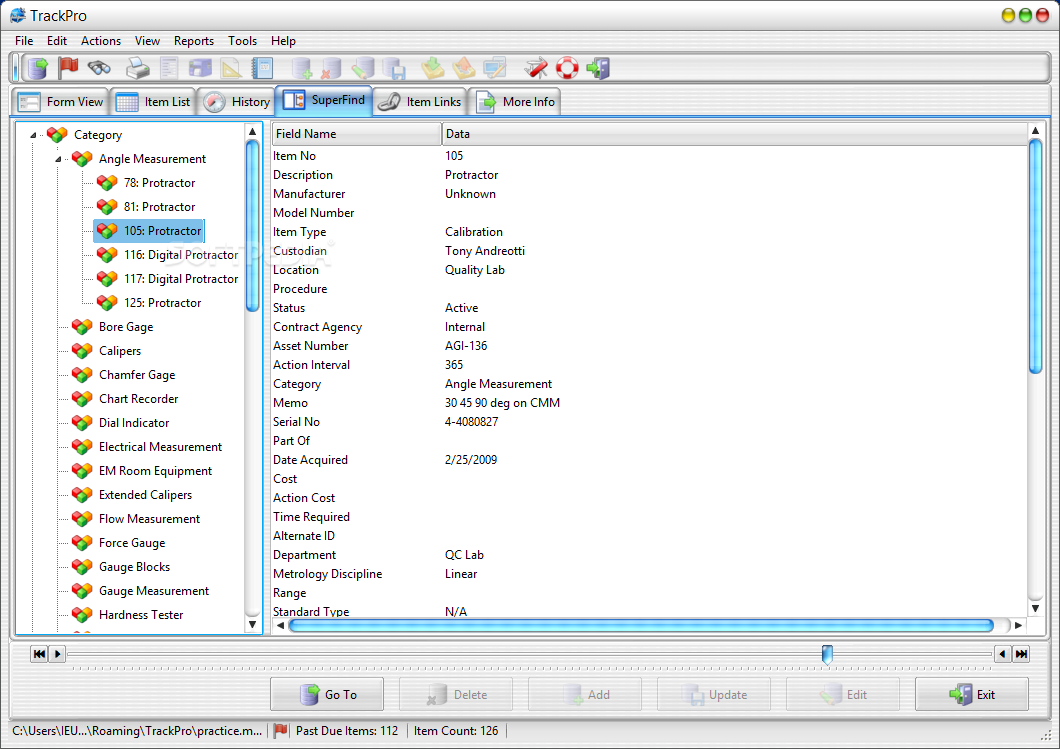Click the exit door toolbar icon

[x=598, y=68]
